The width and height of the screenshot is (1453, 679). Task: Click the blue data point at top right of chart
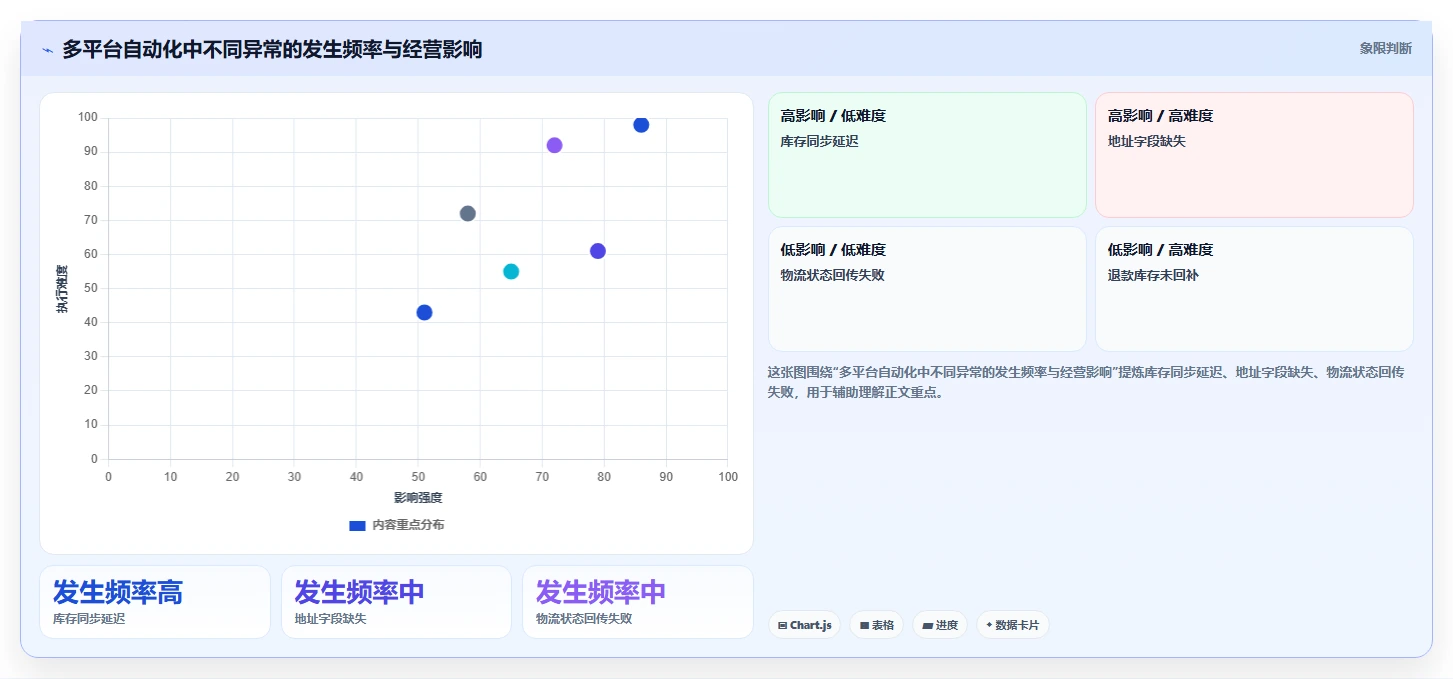tap(641, 125)
